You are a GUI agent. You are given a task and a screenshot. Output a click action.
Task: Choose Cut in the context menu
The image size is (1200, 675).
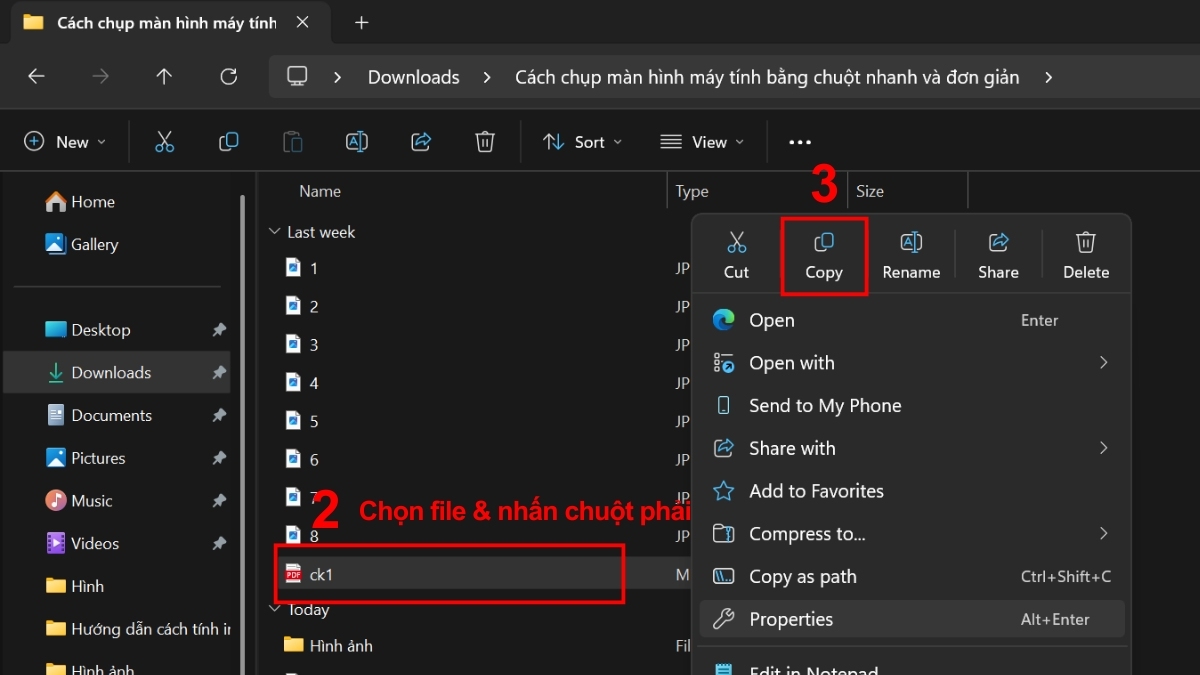[x=737, y=255]
